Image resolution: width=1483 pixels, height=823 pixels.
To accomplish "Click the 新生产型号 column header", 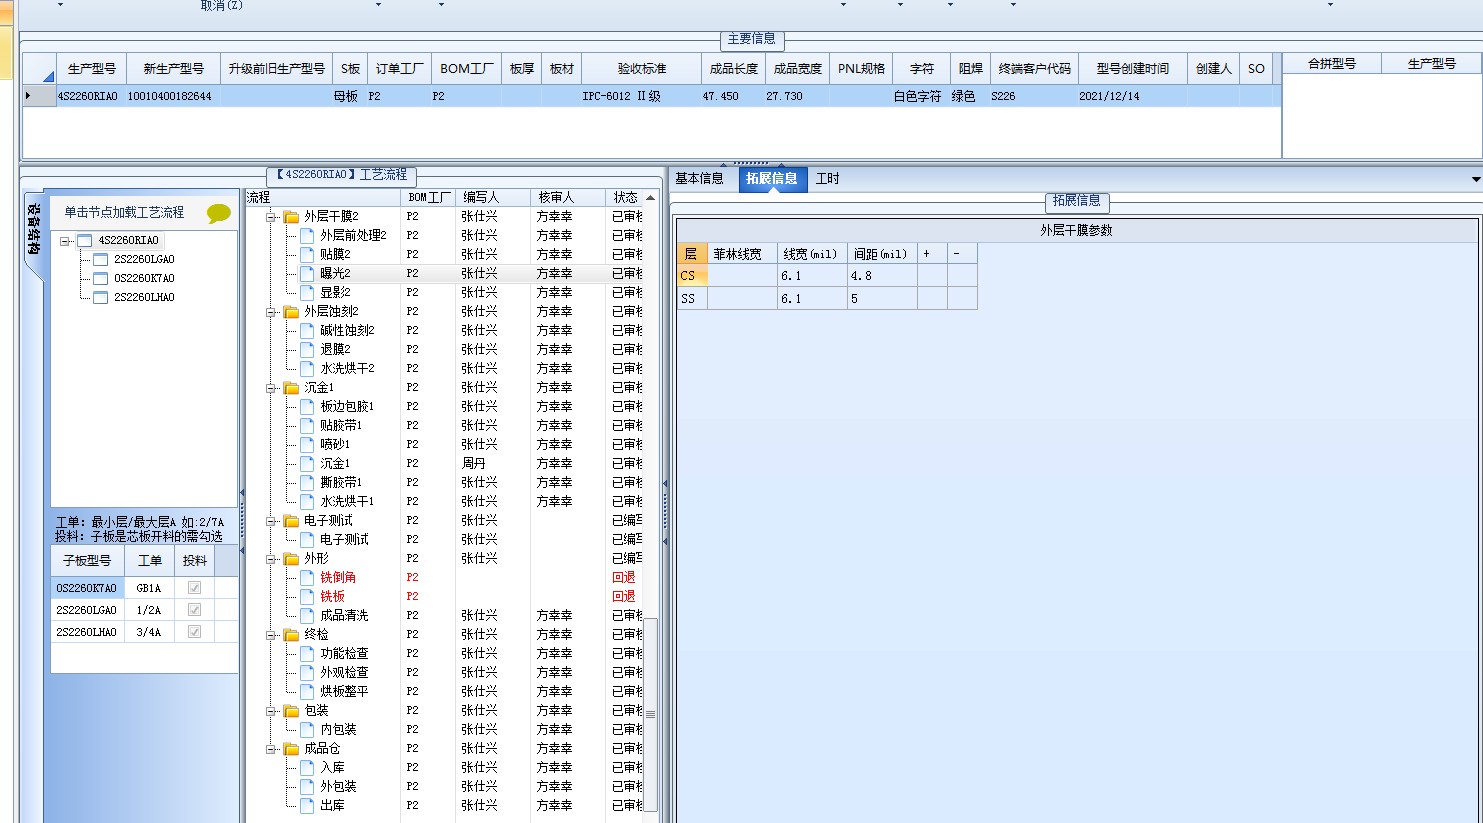I will tap(174, 69).
